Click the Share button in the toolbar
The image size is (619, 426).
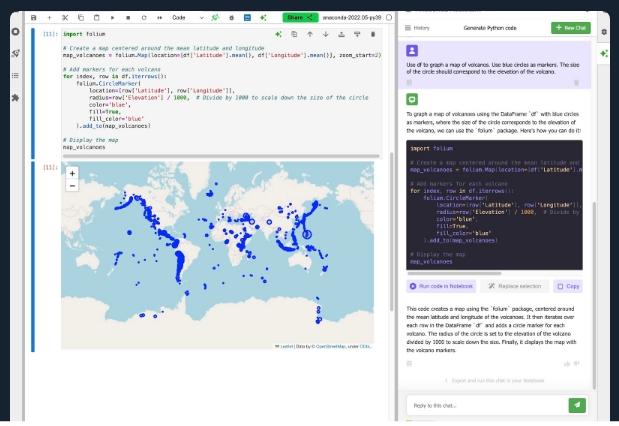300,17
